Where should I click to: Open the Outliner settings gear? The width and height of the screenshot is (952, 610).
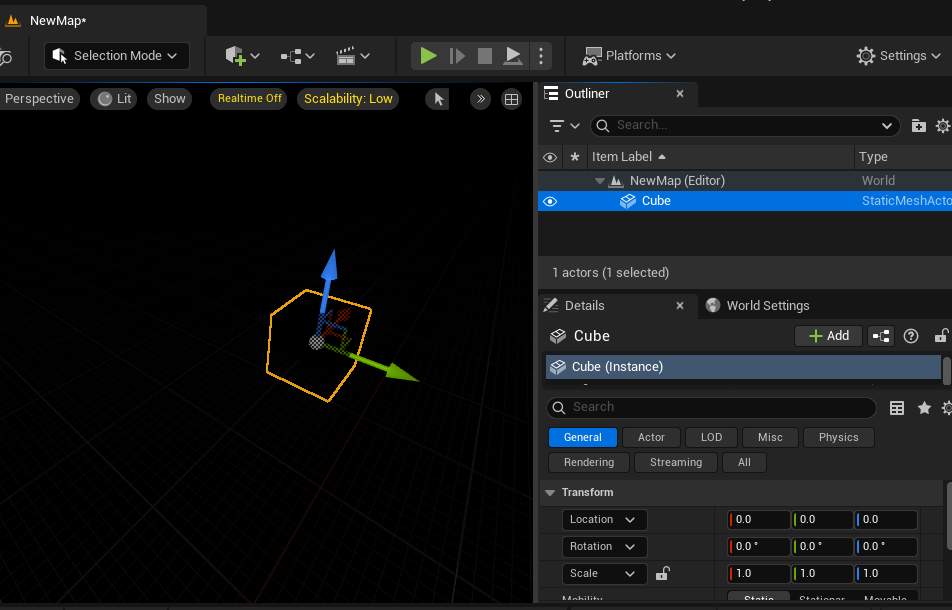[x=942, y=126]
